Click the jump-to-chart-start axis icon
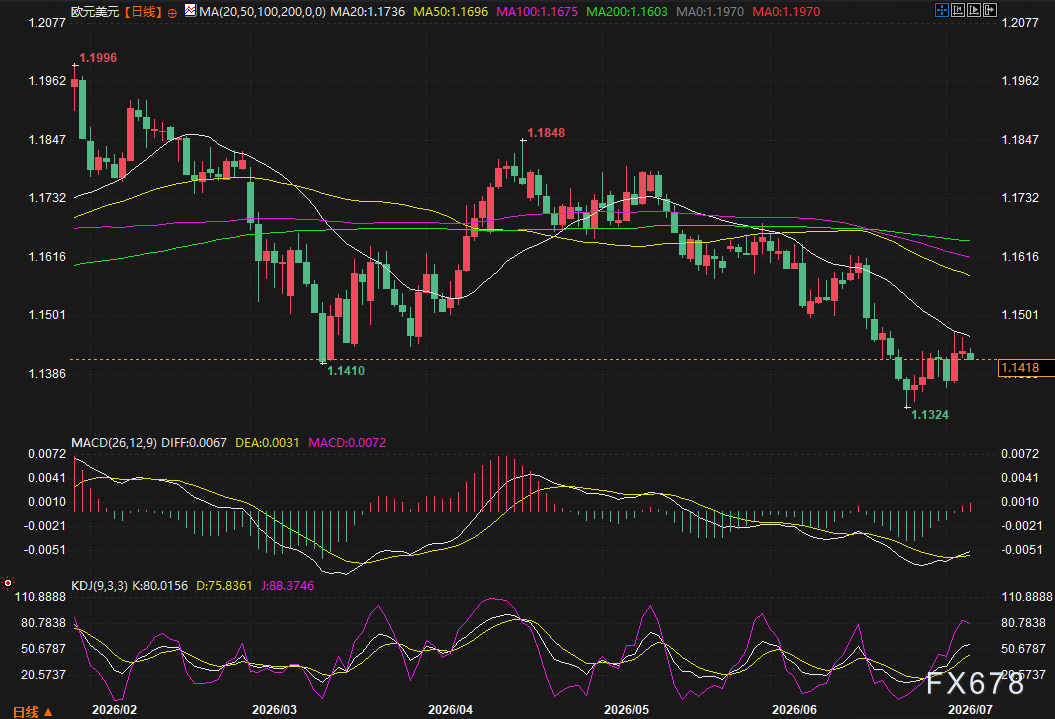1055x719 pixels. click(x=958, y=10)
